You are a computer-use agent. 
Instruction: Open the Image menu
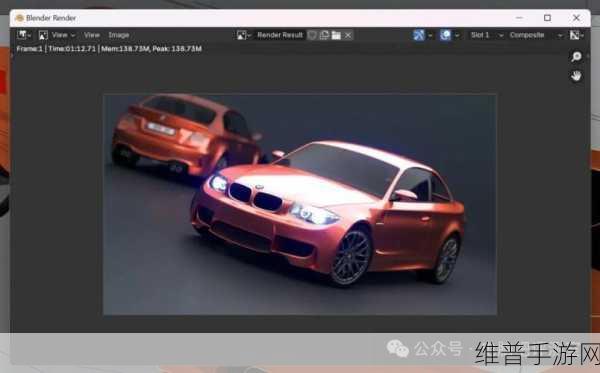pyautogui.click(x=119, y=35)
